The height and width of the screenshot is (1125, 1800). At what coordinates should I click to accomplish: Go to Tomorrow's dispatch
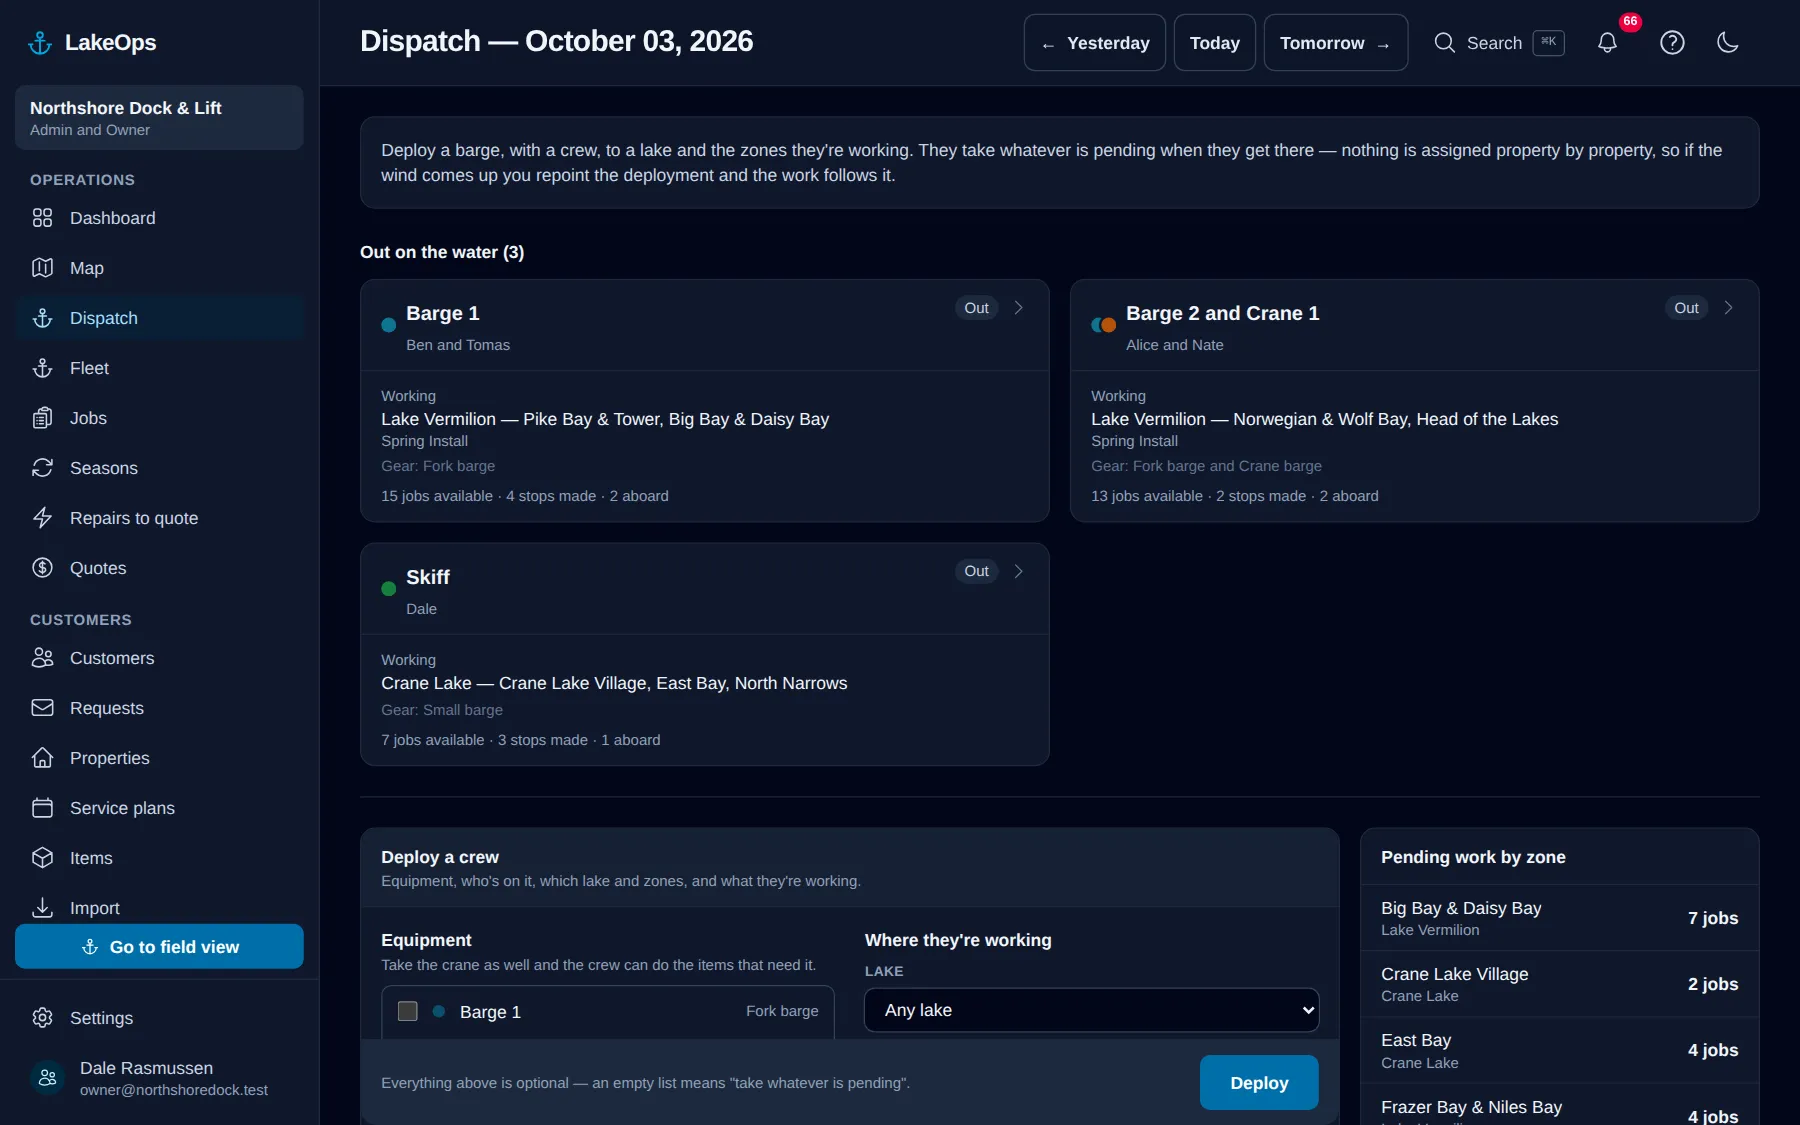(1336, 43)
